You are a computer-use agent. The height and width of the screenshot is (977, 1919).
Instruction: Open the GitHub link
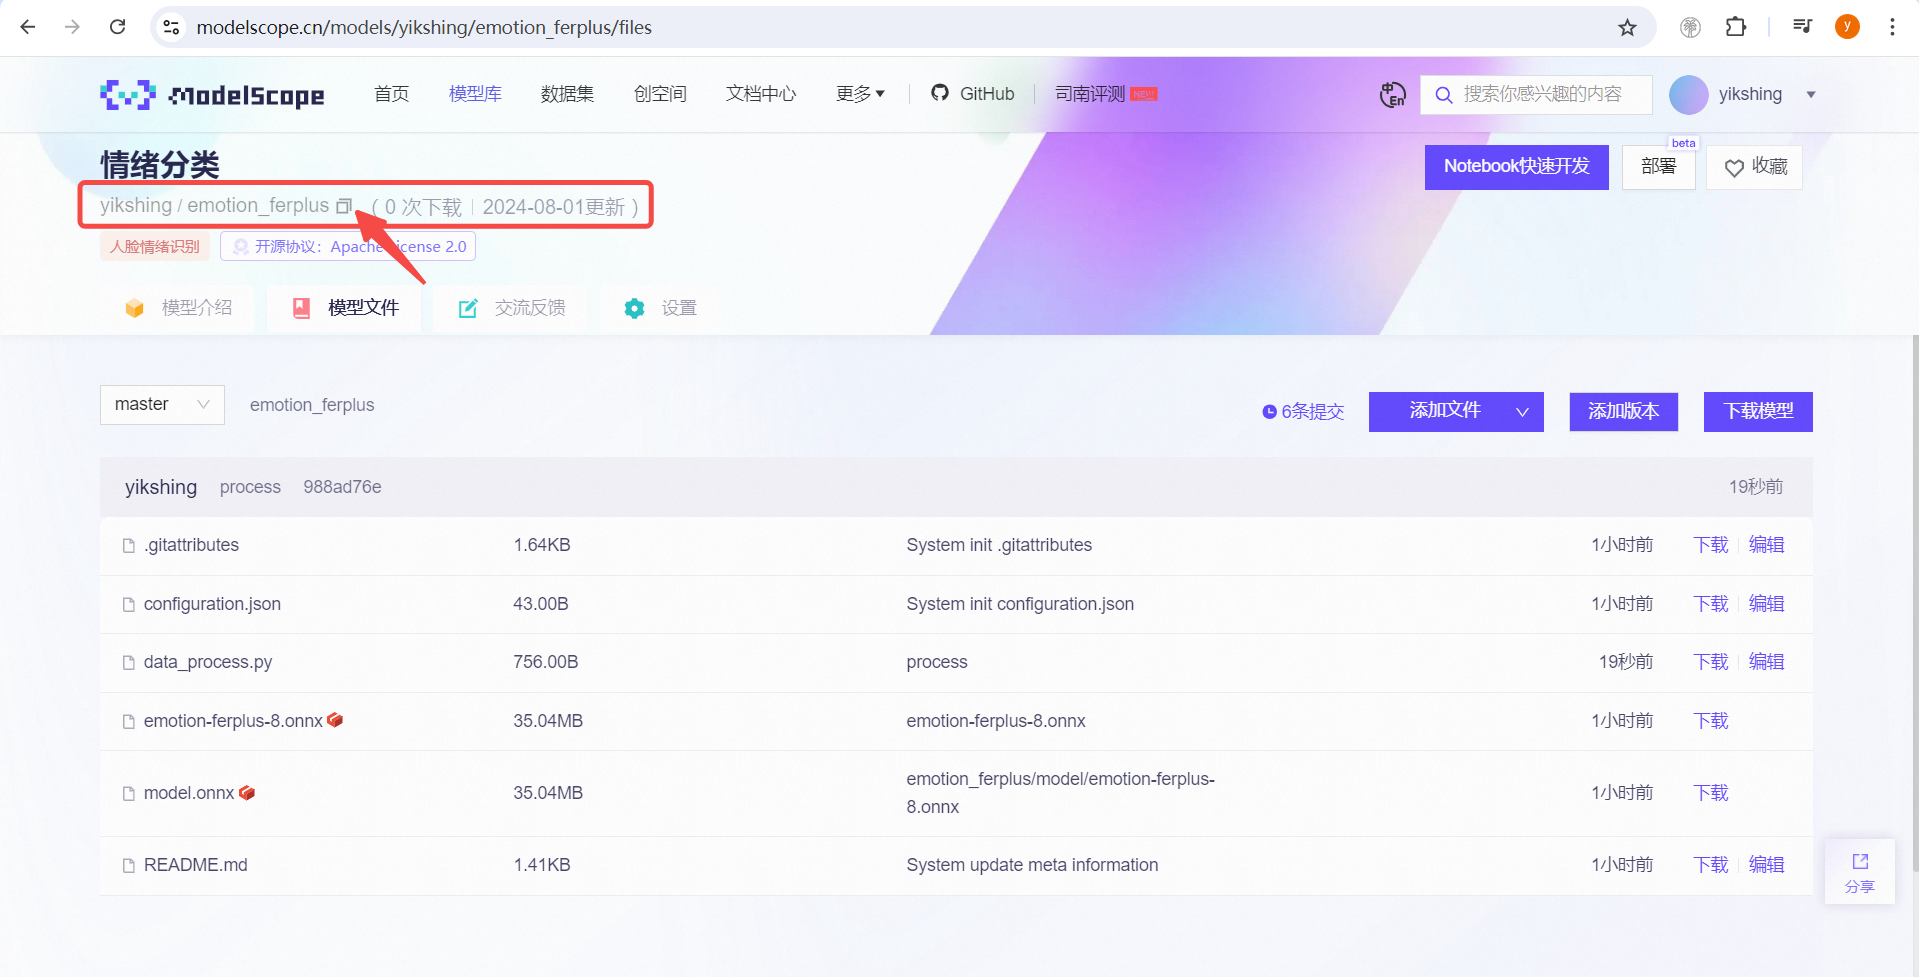972,94
